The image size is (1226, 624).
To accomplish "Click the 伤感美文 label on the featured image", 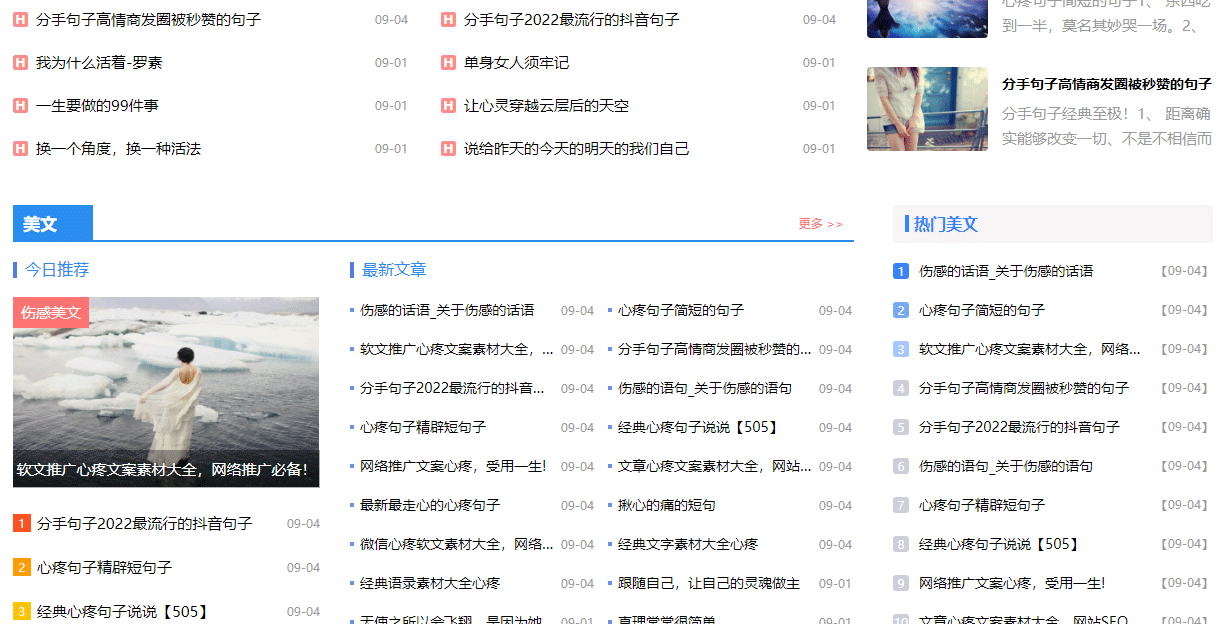I will click(x=51, y=312).
